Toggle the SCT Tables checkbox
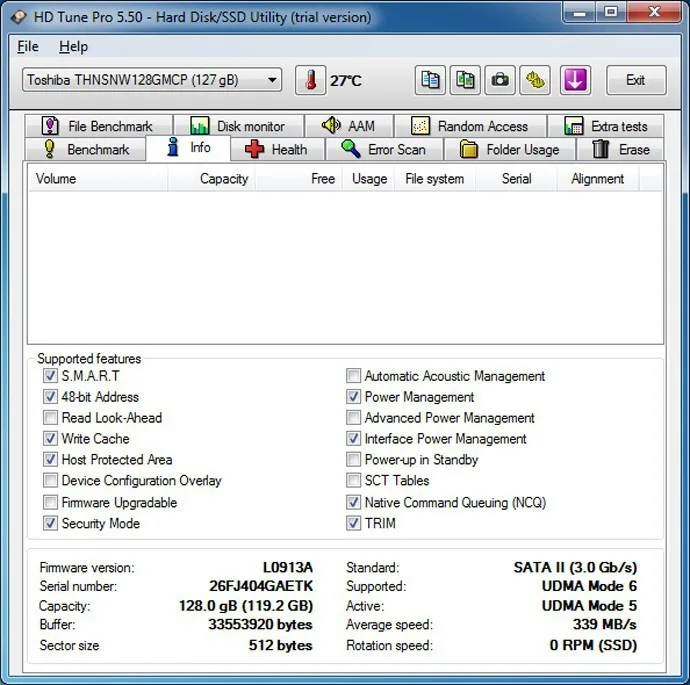690x685 pixels. click(x=353, y=480)
